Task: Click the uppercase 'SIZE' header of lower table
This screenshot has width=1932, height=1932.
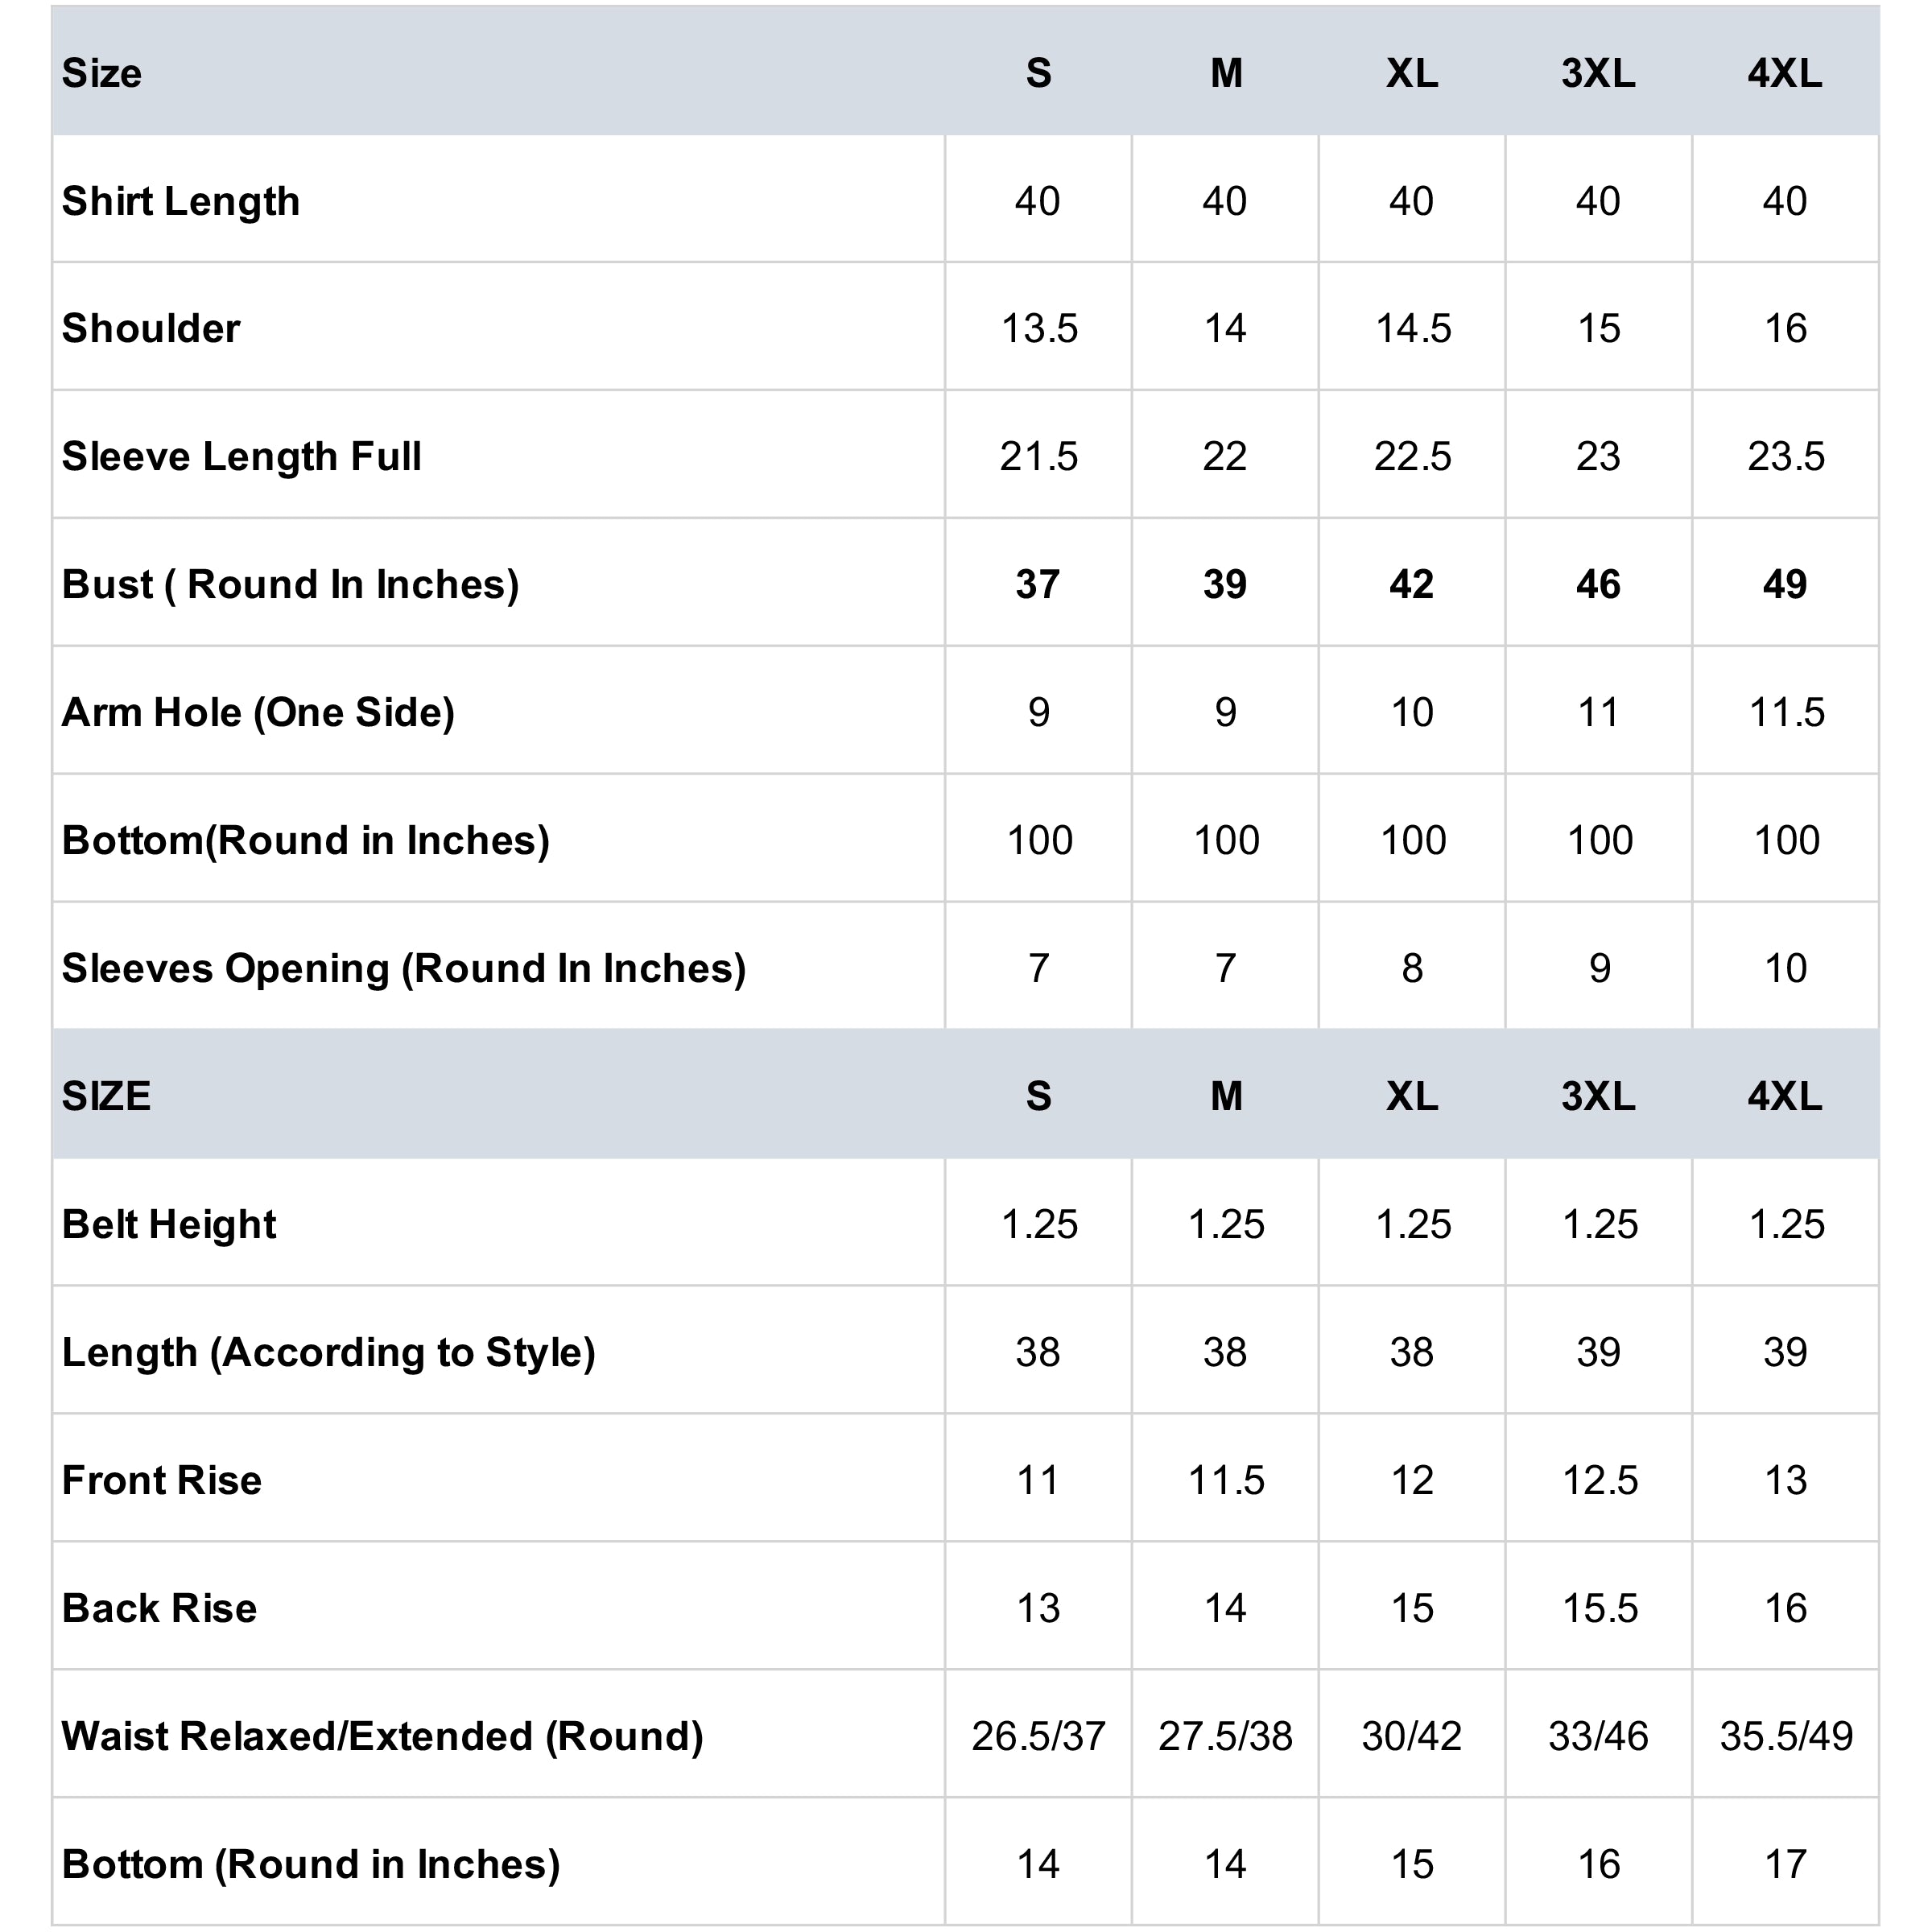Action: [106, 1097]
